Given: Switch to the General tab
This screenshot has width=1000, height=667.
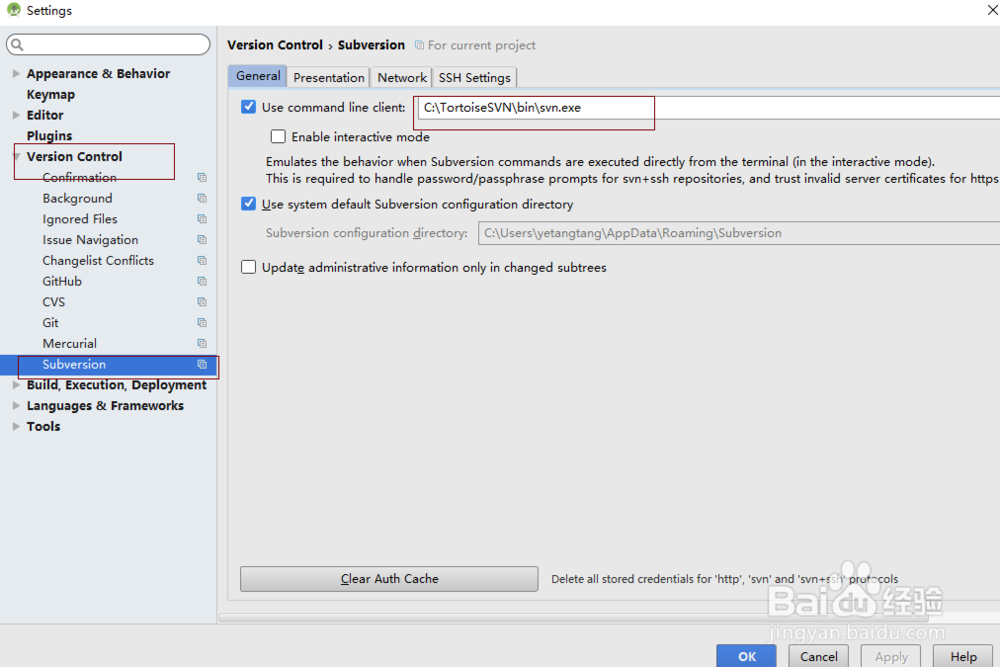Looking at the screenshot, I should pos(258,76).
